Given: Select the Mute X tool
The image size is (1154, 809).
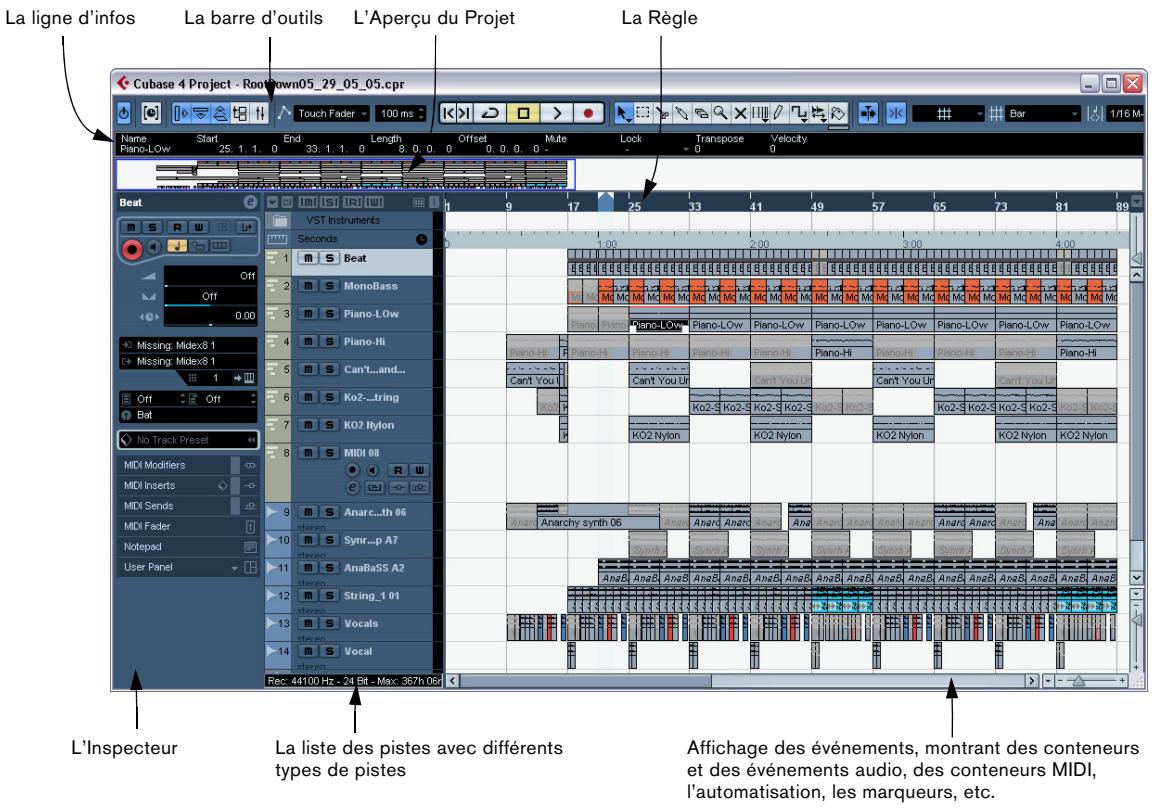Looking at the screenshot, I should click(x=740, y=113).
